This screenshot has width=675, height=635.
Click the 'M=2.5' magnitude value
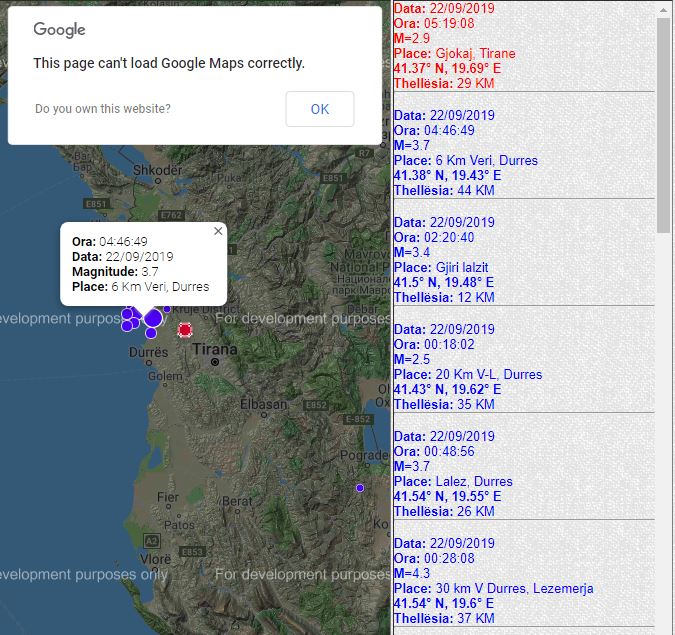412,359
